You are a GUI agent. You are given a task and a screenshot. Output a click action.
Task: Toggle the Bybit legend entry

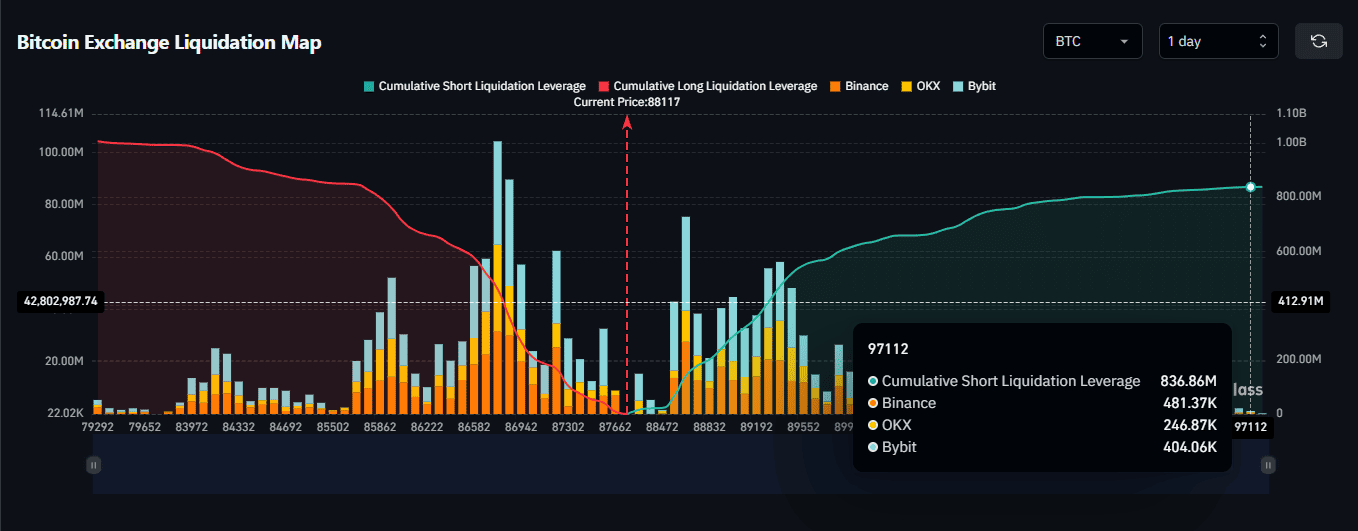point(975,86)
